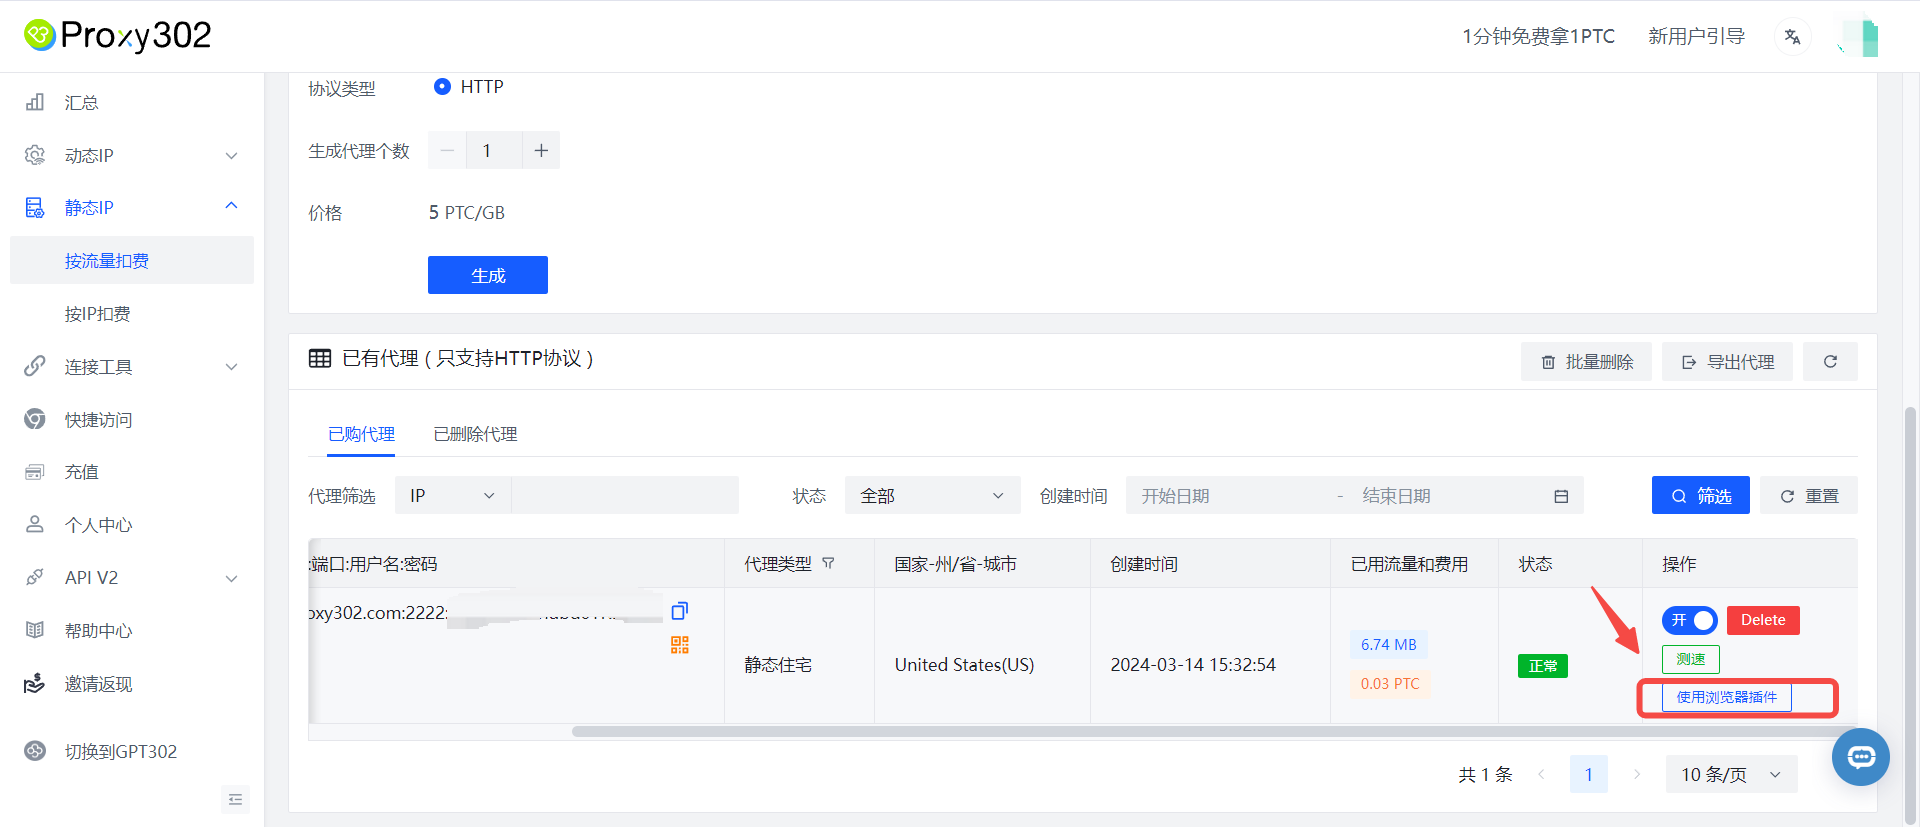The width and height of the screenshot is (1920, 827).
Task: Click the 正常 status badge
Action: tap(1542, 665)
